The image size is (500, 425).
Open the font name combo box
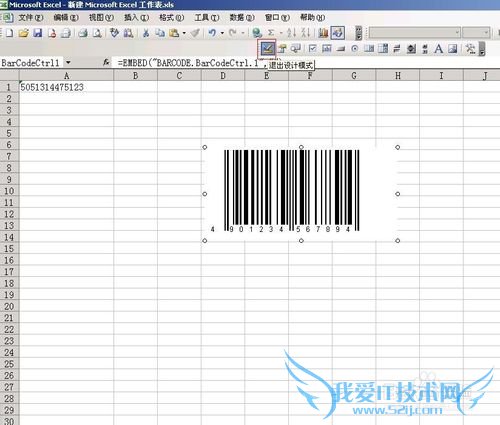pos(414,33)
